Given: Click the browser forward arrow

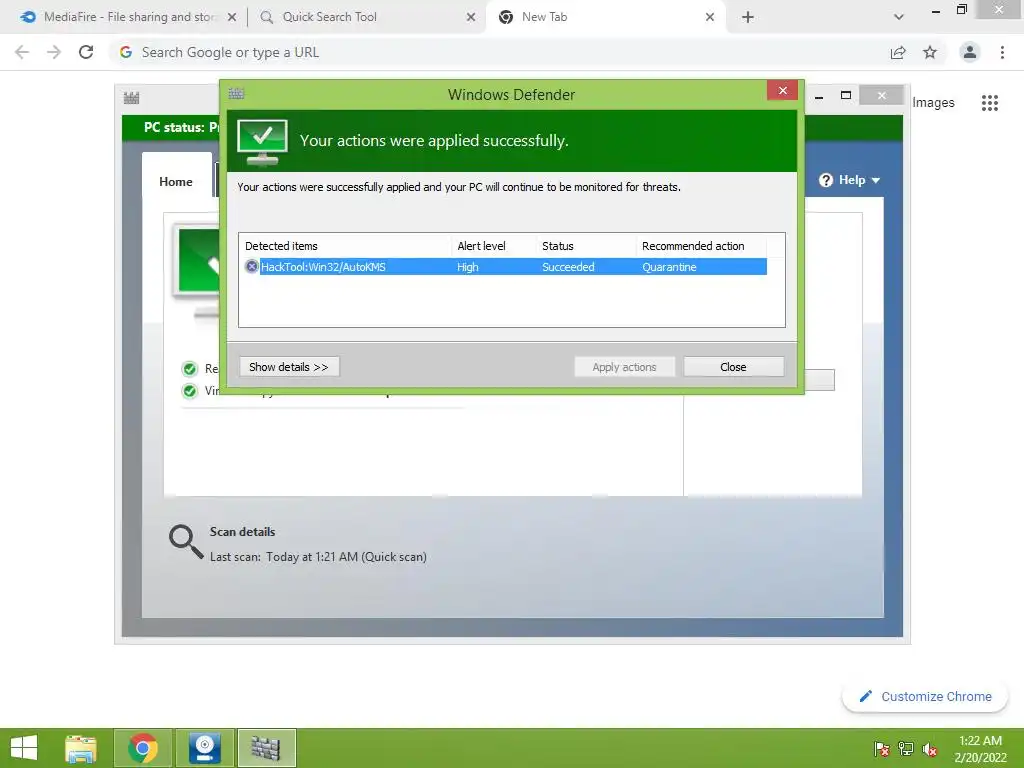Looking at the screenshot, I should (54, 52).
